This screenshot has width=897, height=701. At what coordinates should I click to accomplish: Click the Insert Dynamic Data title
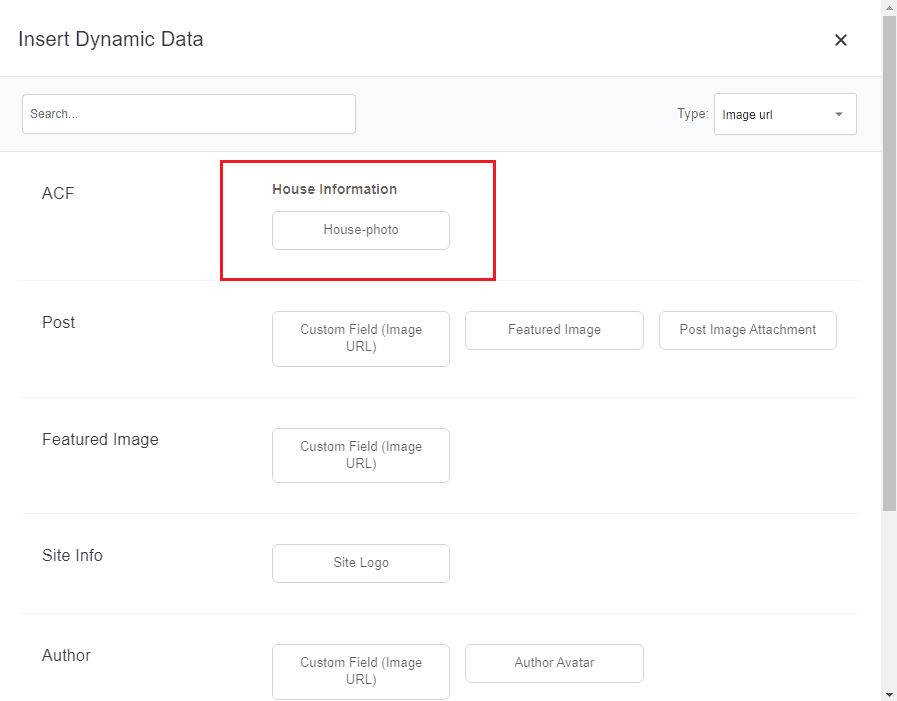[110, 40]
